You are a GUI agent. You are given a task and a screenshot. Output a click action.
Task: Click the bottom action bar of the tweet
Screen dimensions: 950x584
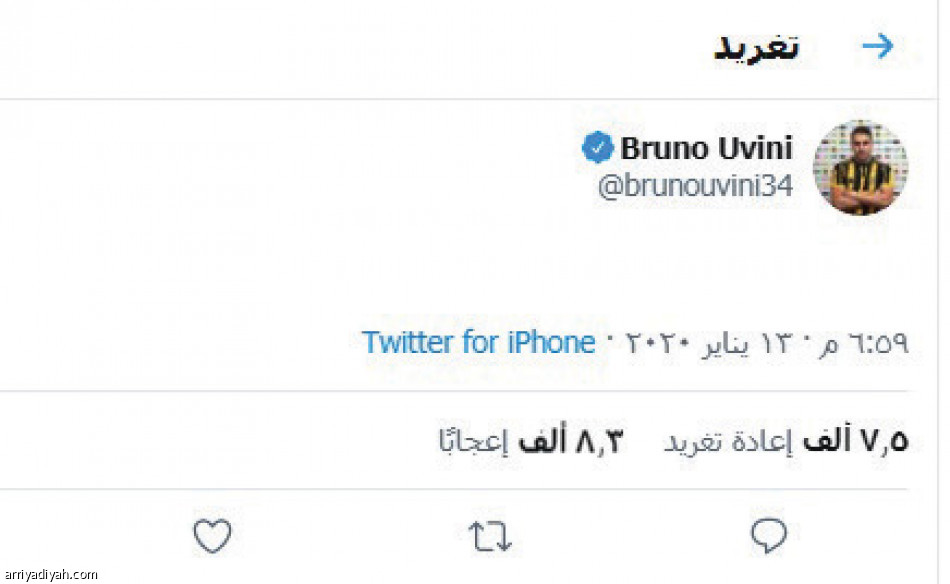pyautogui.click(x=475, y=536)
